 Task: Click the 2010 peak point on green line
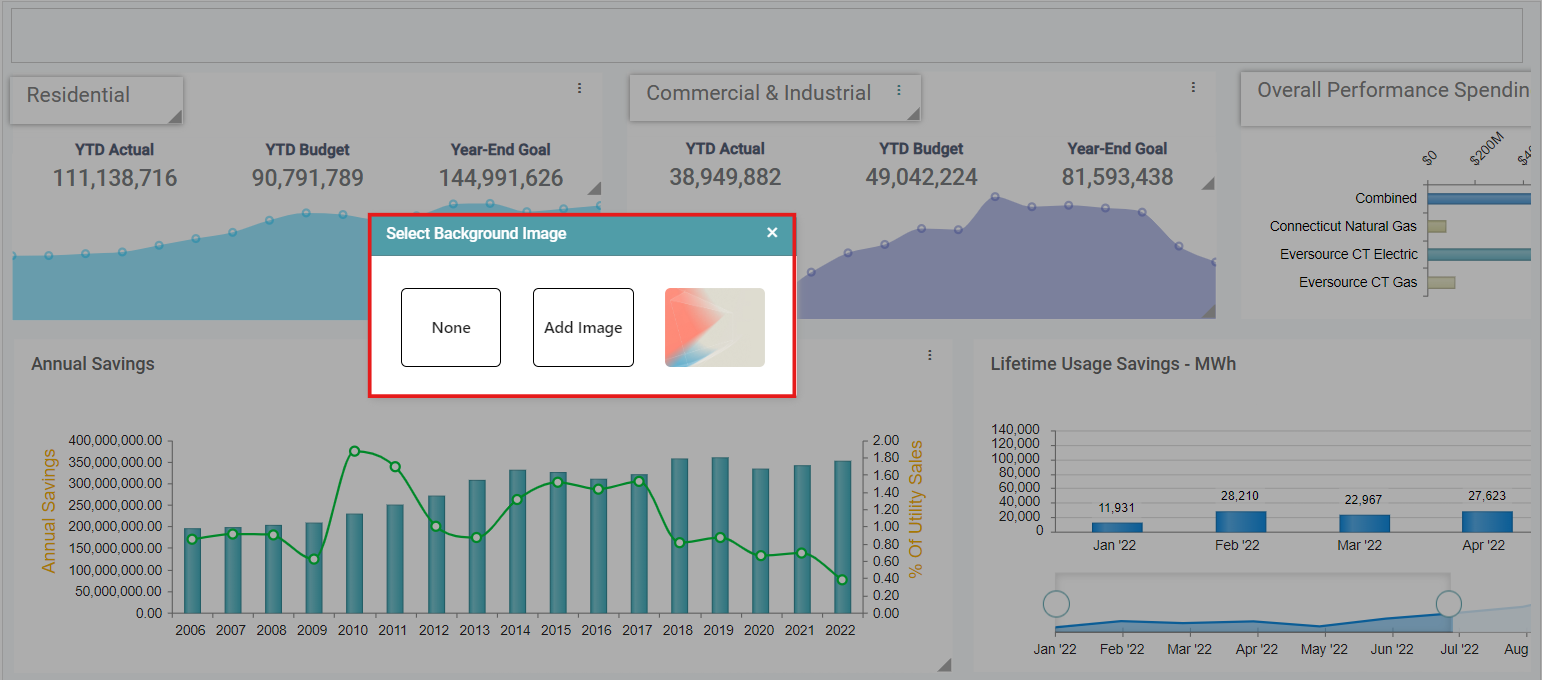(354, 452)
